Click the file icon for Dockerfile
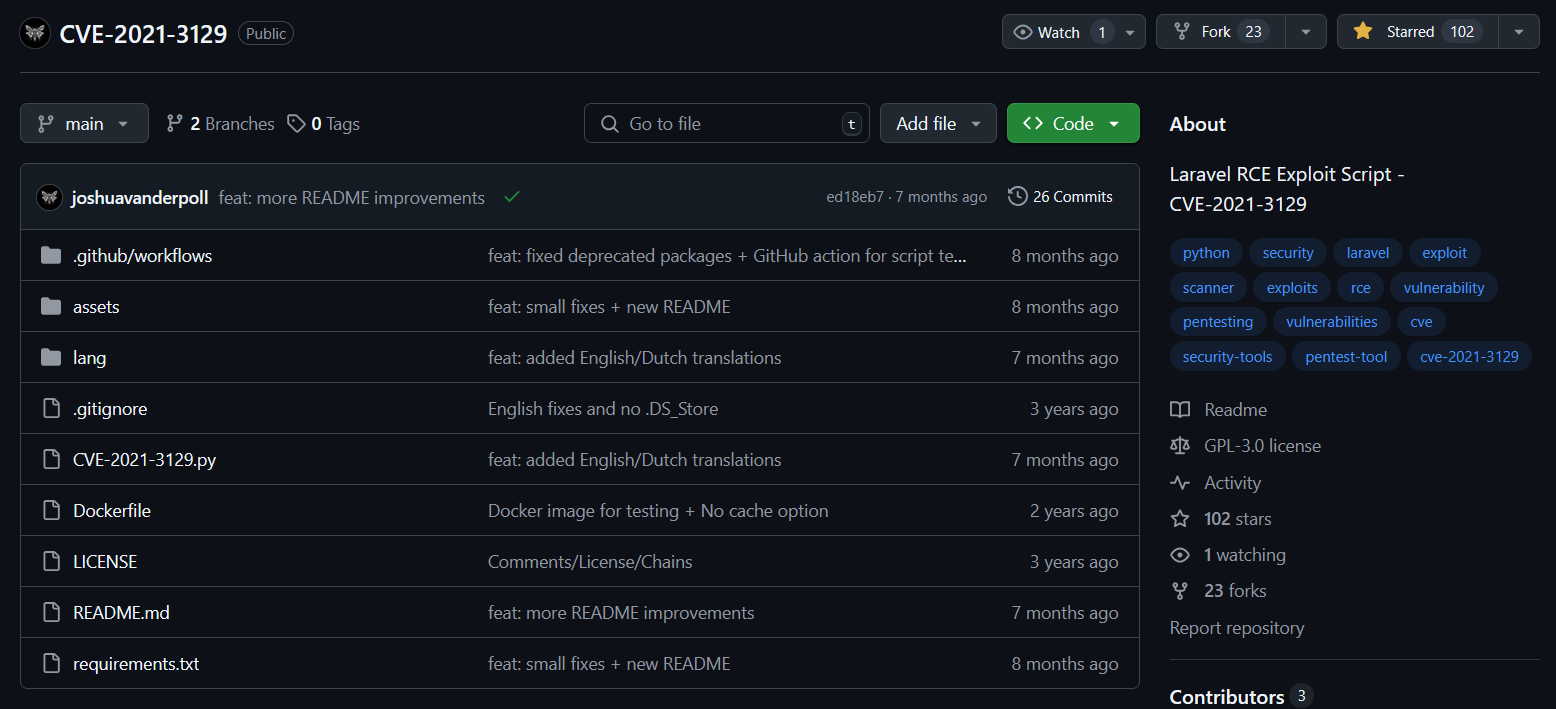The width and height of the screenshot is (1556, 709). (x=51, y=511)
